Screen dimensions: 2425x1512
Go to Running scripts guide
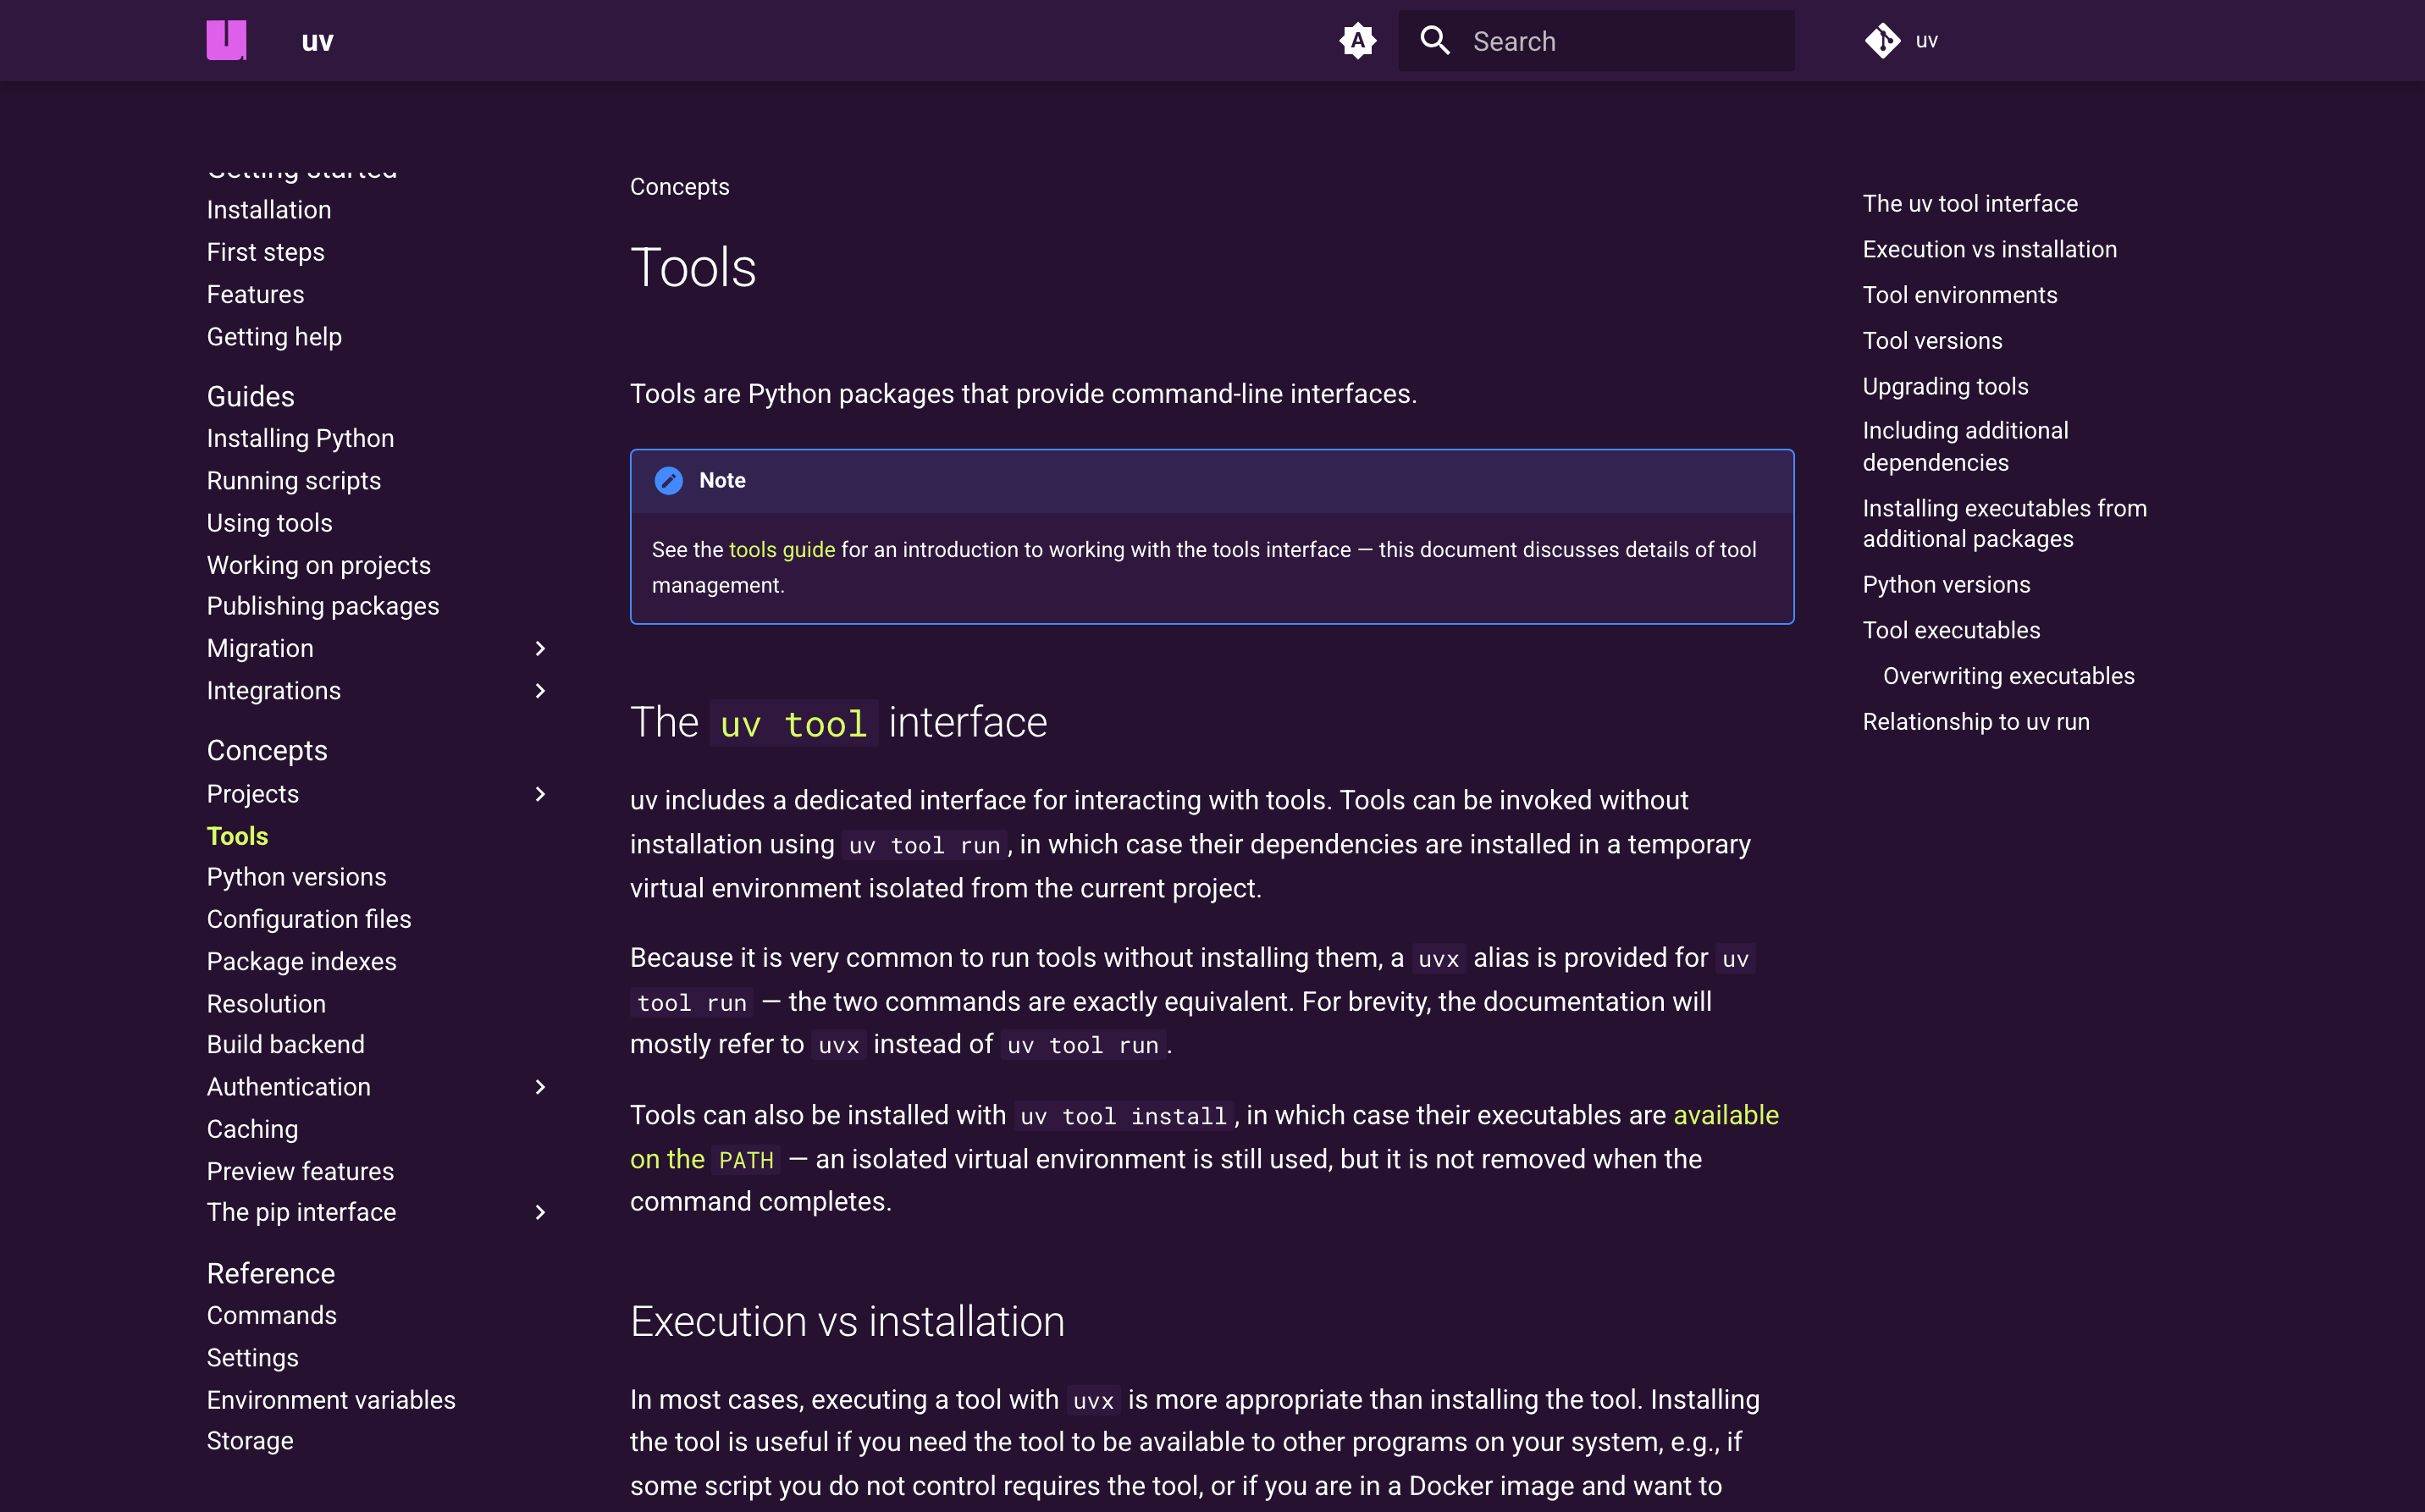point(293,481)
